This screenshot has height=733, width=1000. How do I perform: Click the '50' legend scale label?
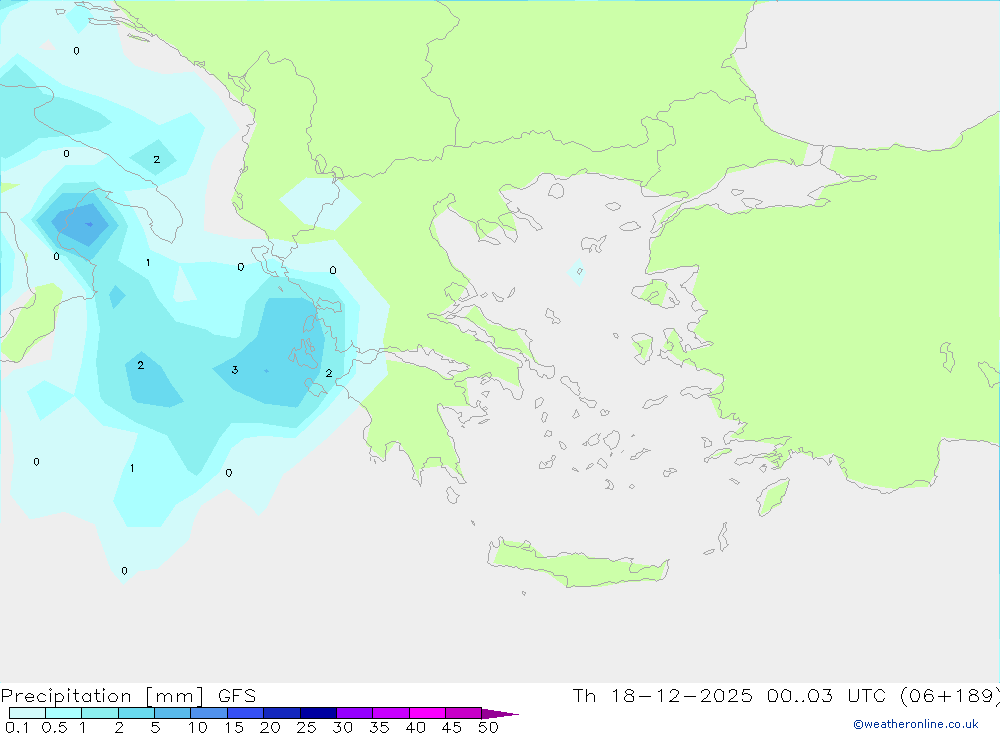488,727
